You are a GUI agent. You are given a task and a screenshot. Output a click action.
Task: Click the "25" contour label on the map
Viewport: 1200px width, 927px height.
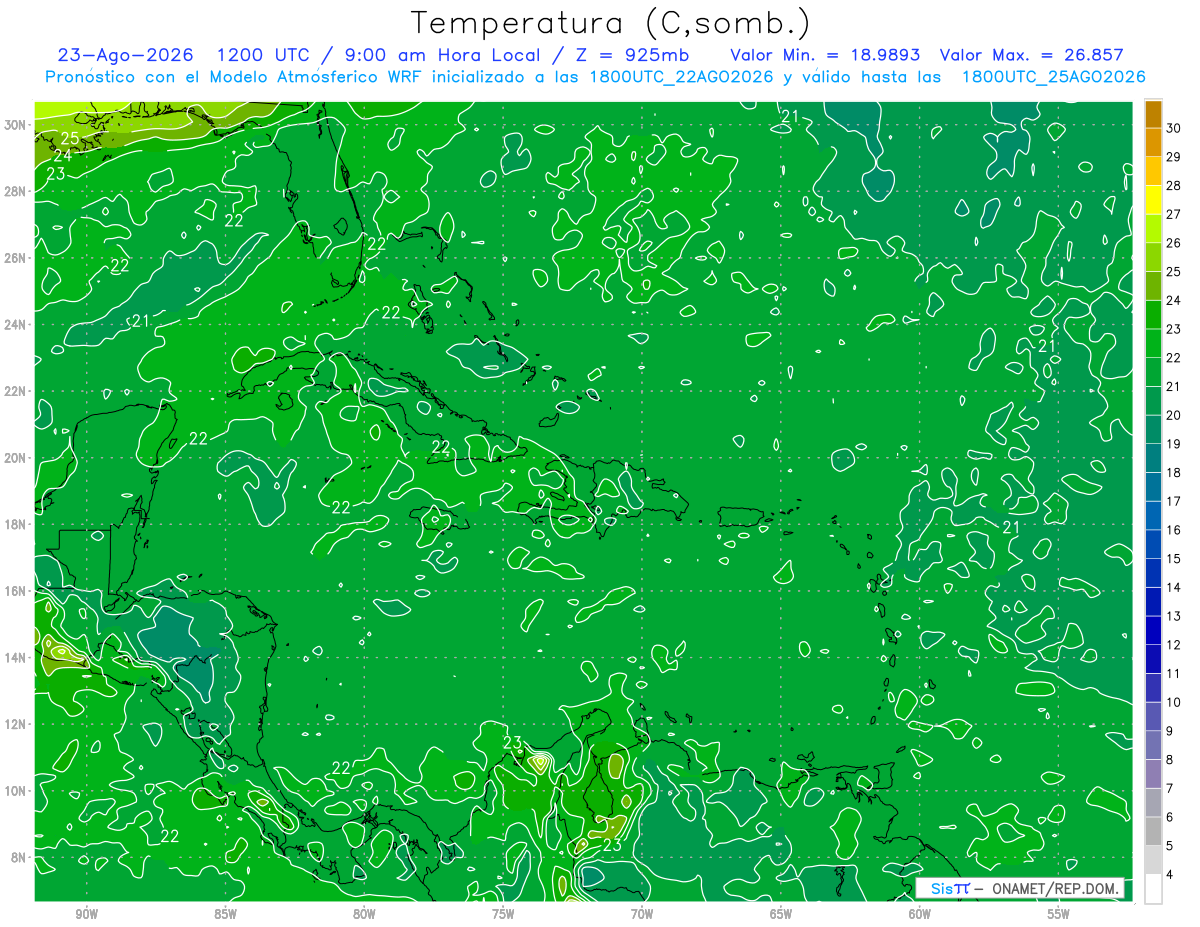click(x=70, y=139)
